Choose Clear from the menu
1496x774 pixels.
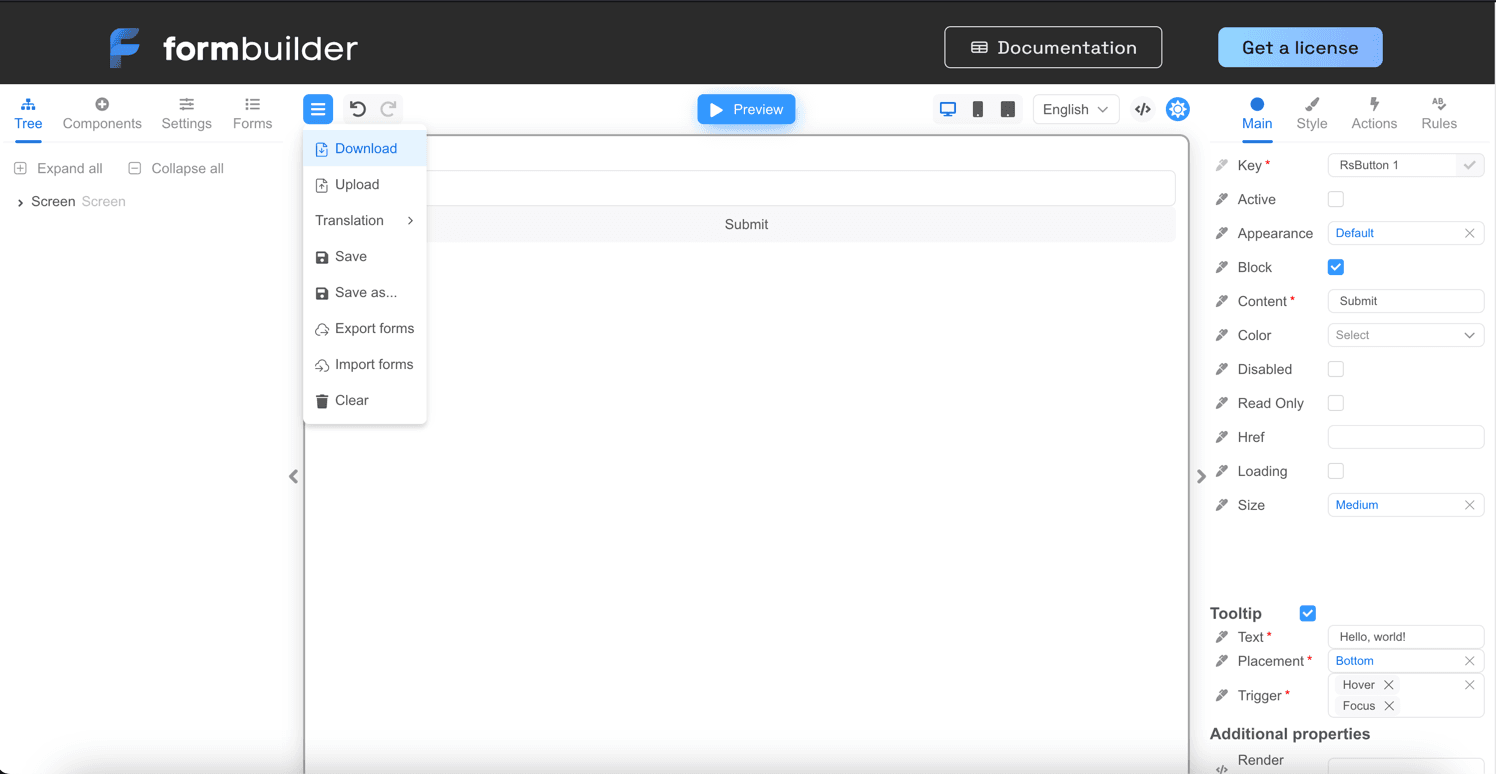[351, 400]
